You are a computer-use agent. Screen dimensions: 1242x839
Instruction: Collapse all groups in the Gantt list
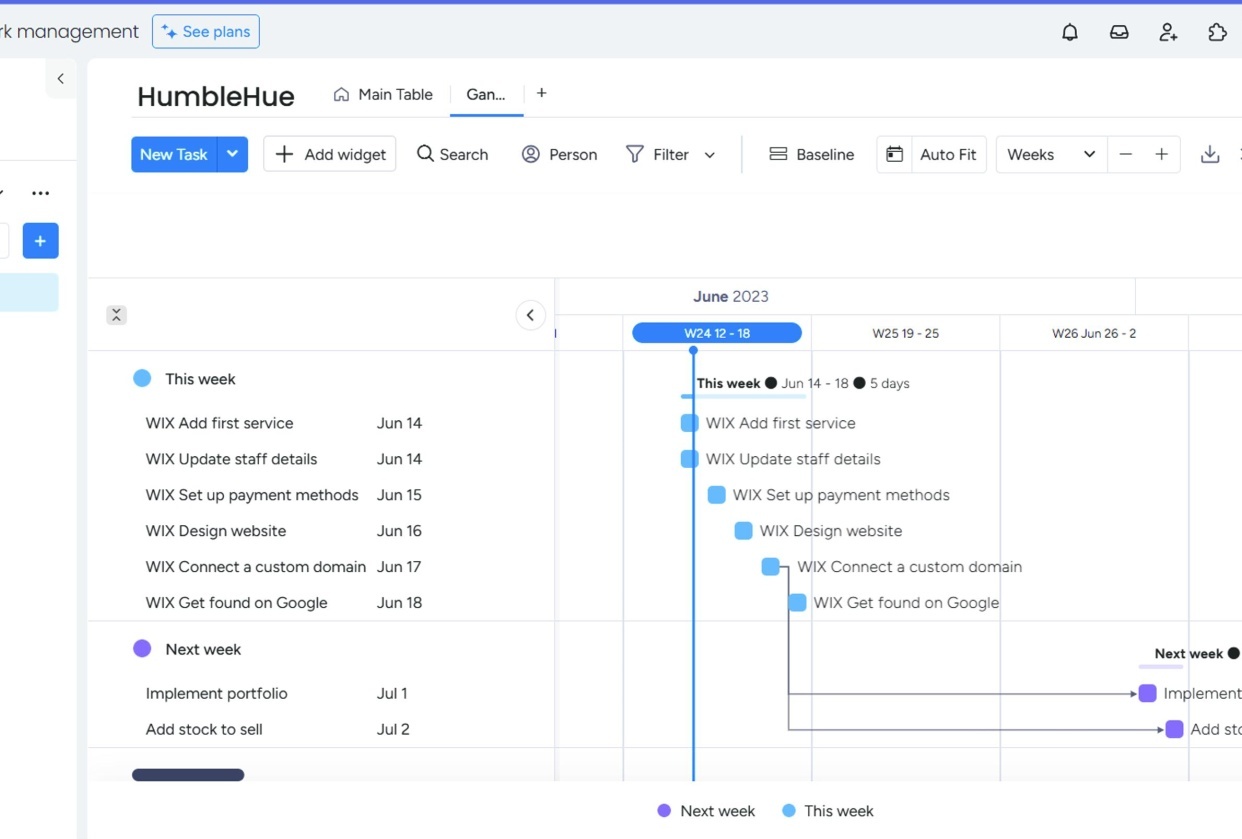117,315
